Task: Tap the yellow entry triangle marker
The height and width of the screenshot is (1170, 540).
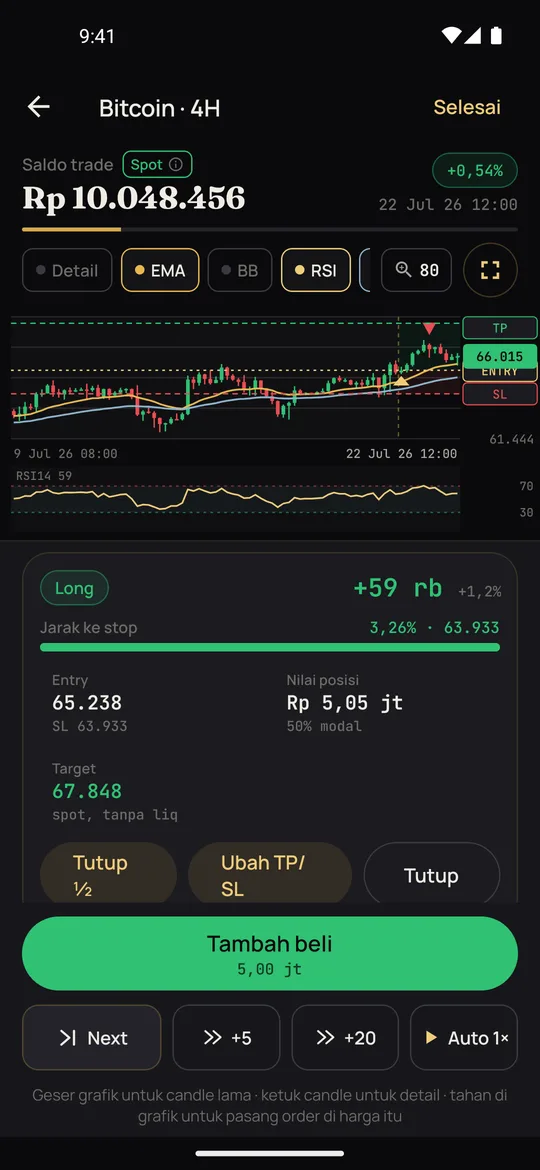Action: pos(401,382)
